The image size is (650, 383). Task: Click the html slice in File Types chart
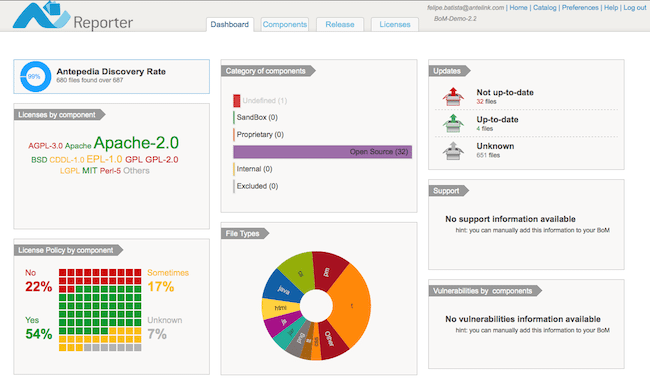(280, 308)
